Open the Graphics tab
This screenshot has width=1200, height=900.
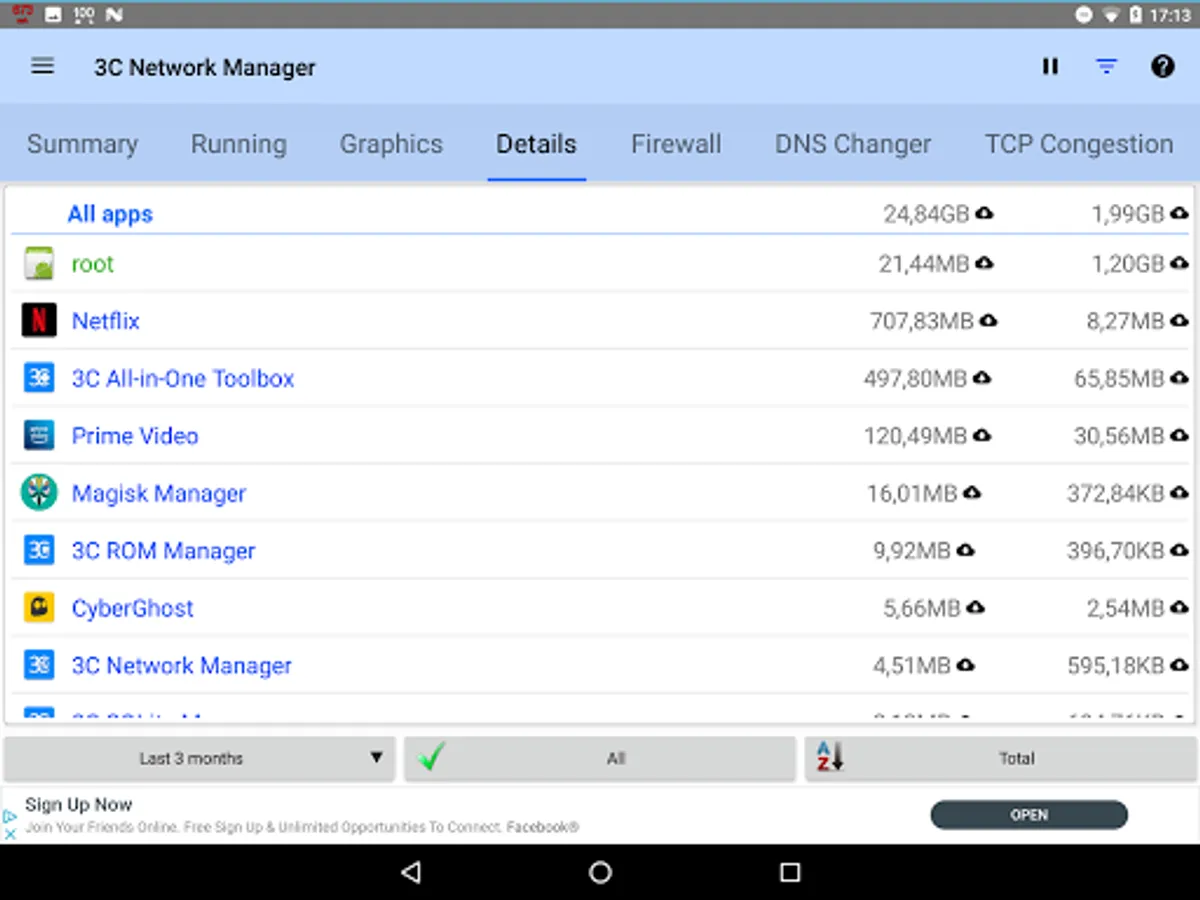391,144
